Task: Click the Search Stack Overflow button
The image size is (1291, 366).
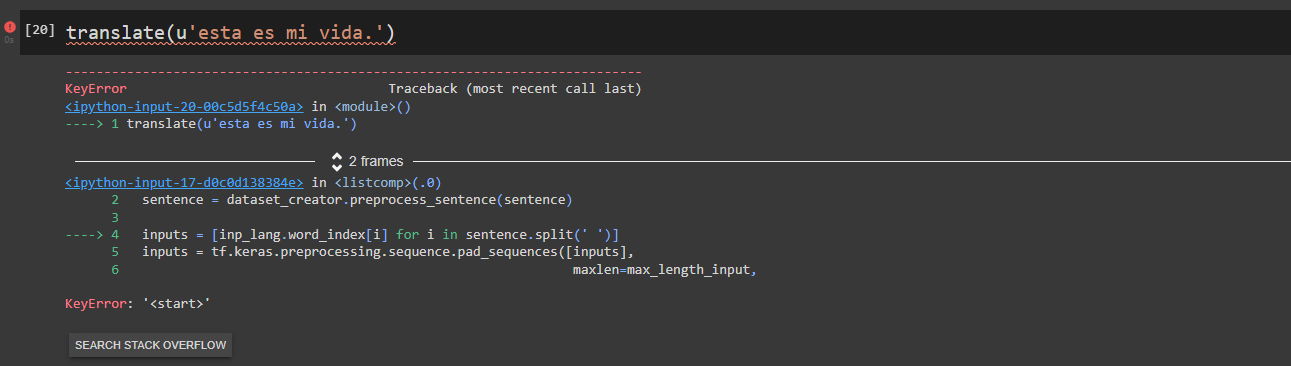Action: [x=151, y=346]
